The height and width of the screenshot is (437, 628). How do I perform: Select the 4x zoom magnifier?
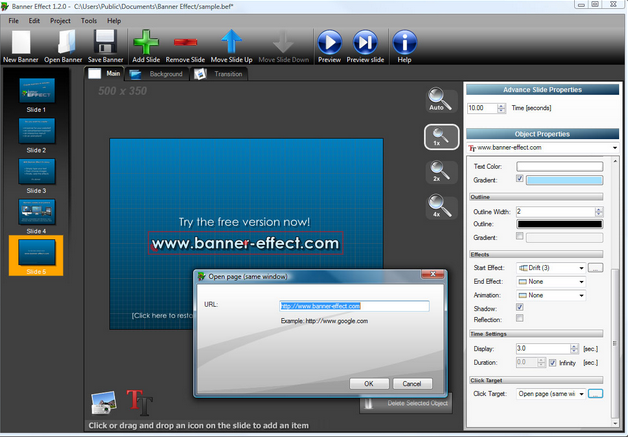click(440, 206)
